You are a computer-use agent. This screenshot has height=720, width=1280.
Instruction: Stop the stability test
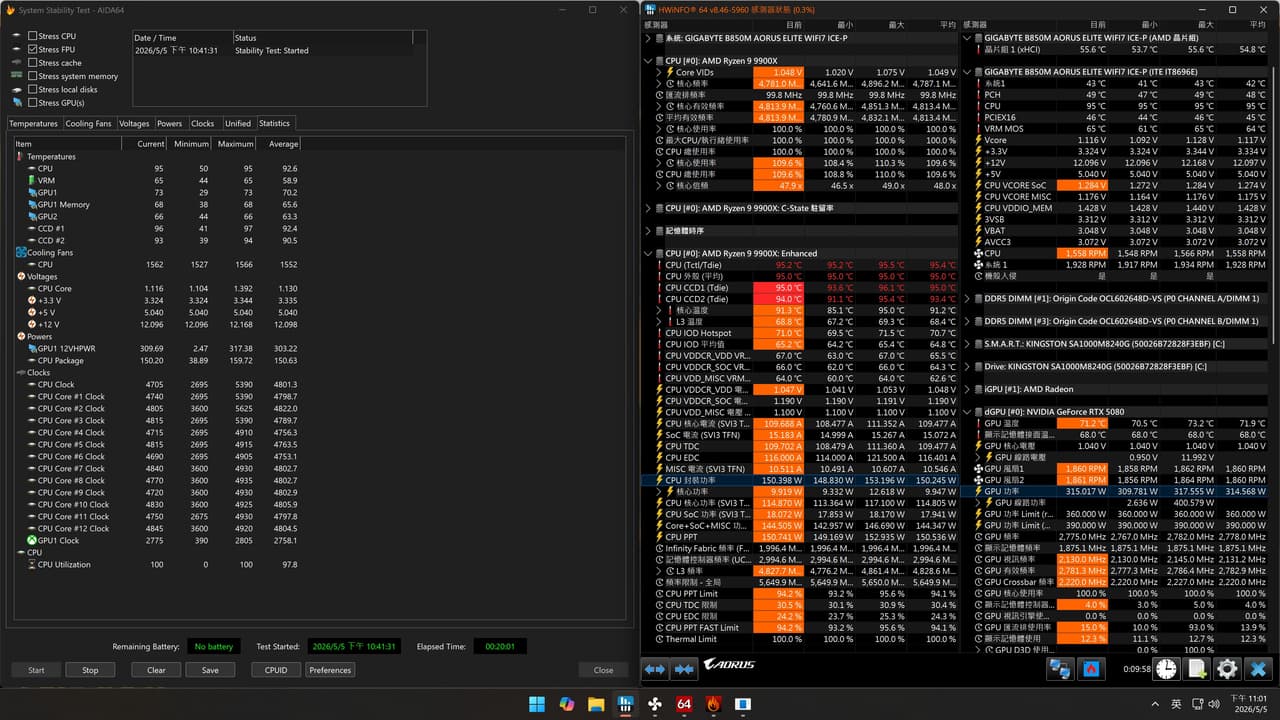pyautogui.click(x=90, y=670)
